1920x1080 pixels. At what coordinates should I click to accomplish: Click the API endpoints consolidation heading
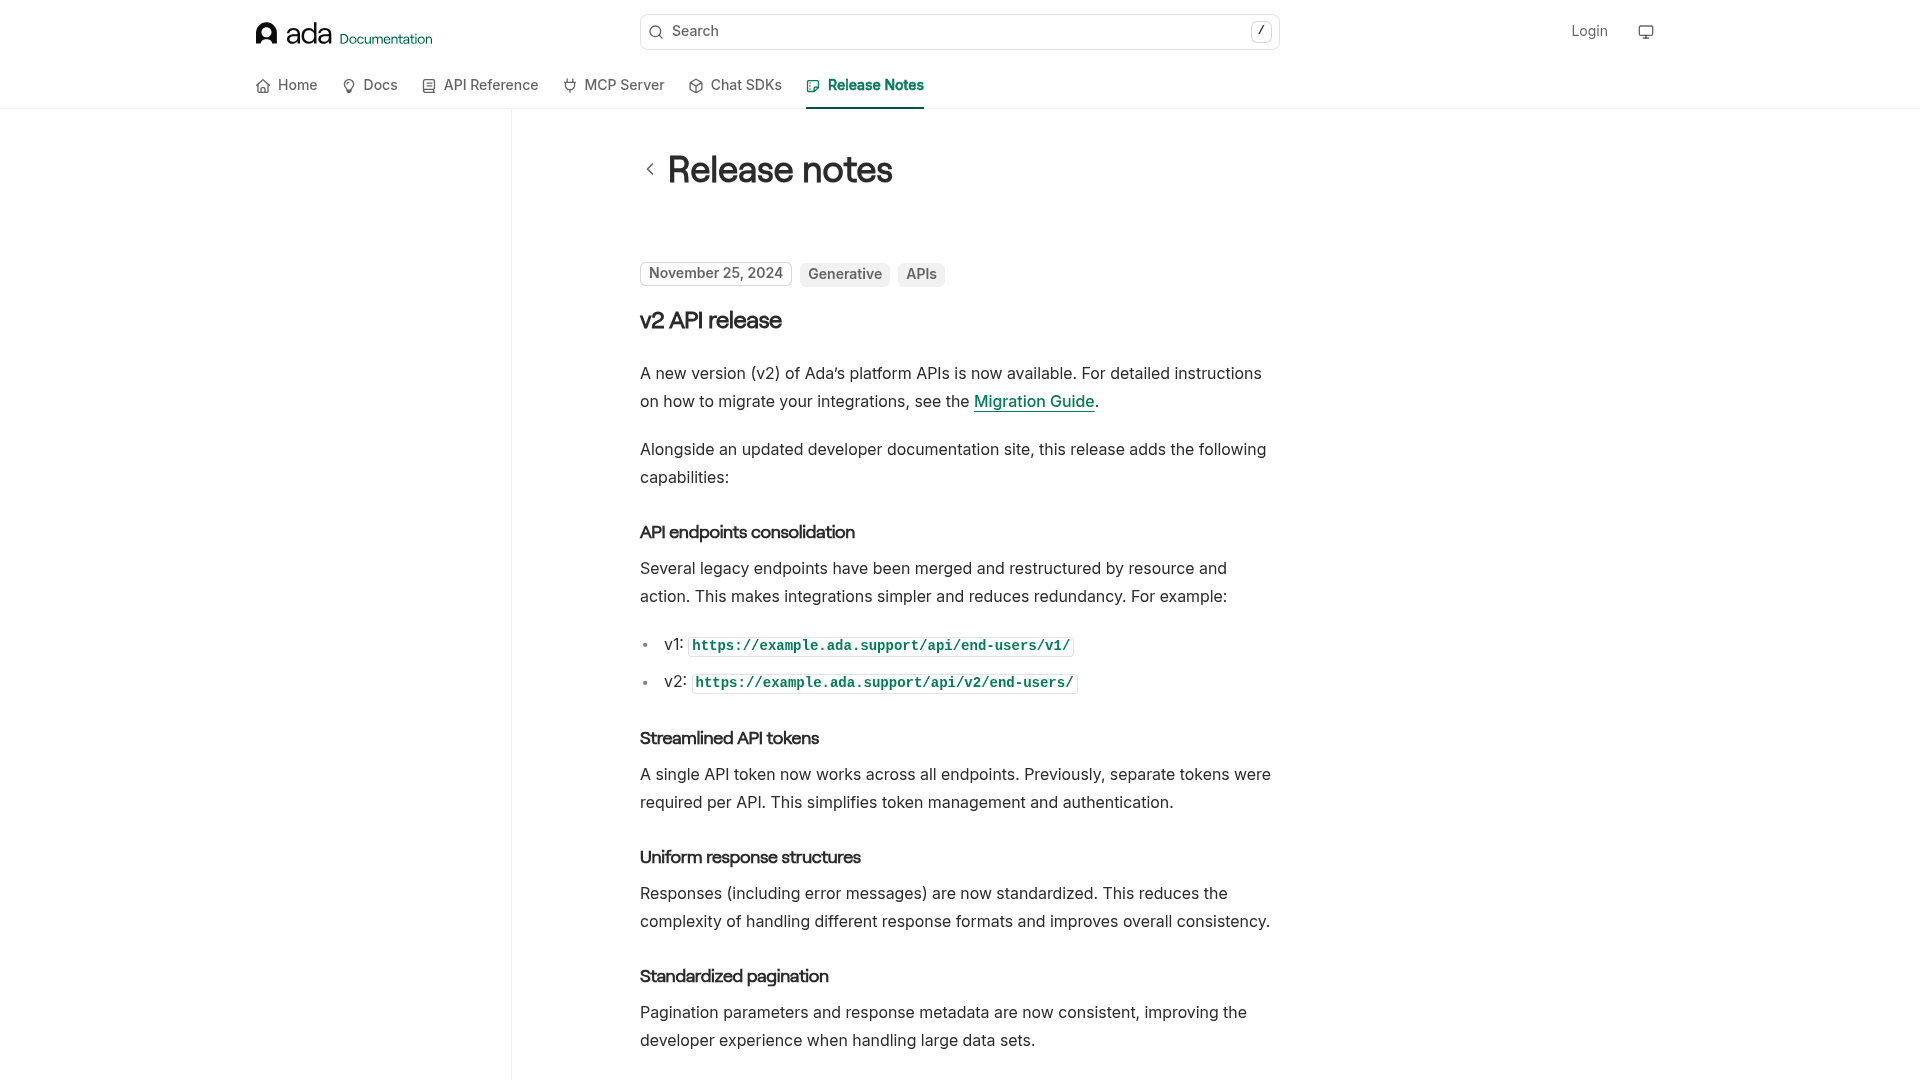click(x=747, y=533)
